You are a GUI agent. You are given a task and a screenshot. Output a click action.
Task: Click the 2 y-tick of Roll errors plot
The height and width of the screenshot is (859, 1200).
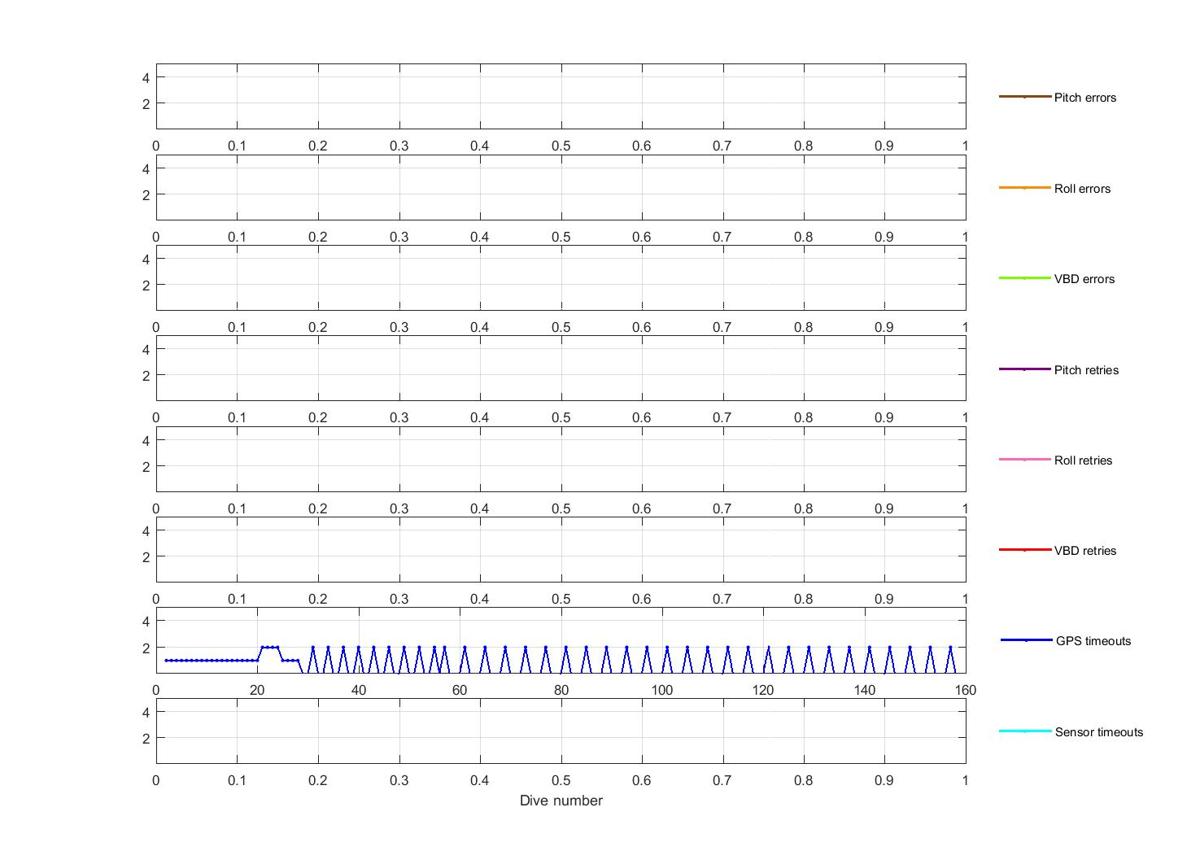tap(146, 194)
